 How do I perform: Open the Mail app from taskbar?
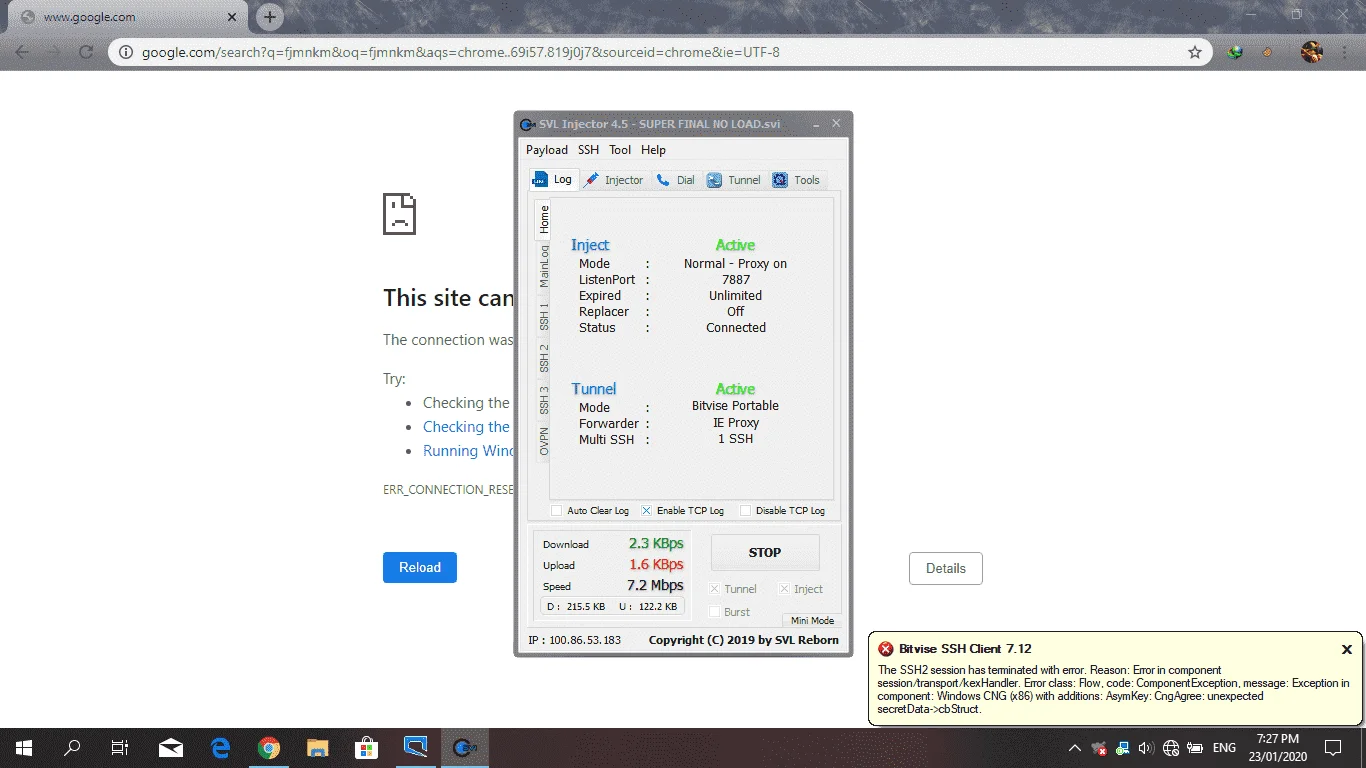[x=171, y=747]
